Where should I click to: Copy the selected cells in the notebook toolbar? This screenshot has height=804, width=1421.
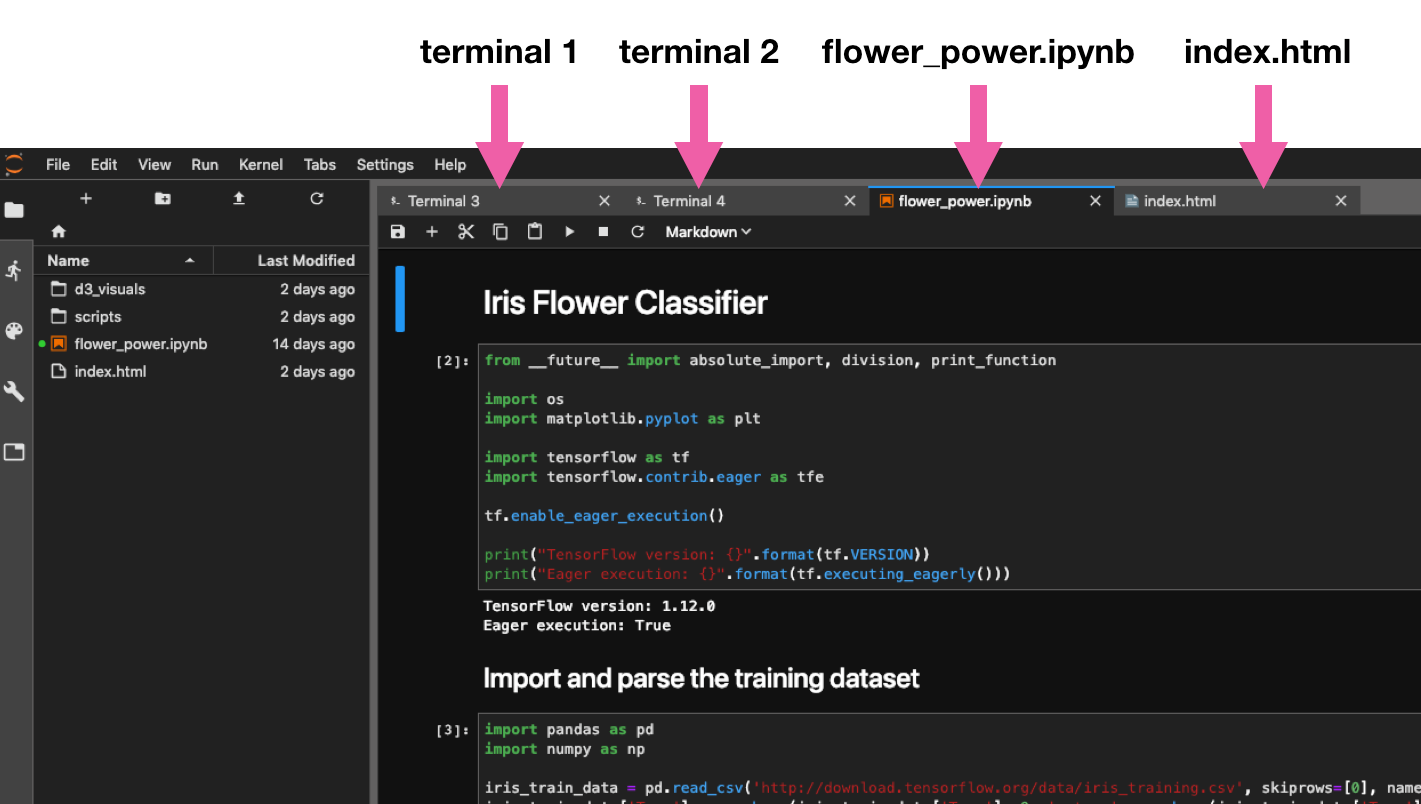(x=500, y=232)
